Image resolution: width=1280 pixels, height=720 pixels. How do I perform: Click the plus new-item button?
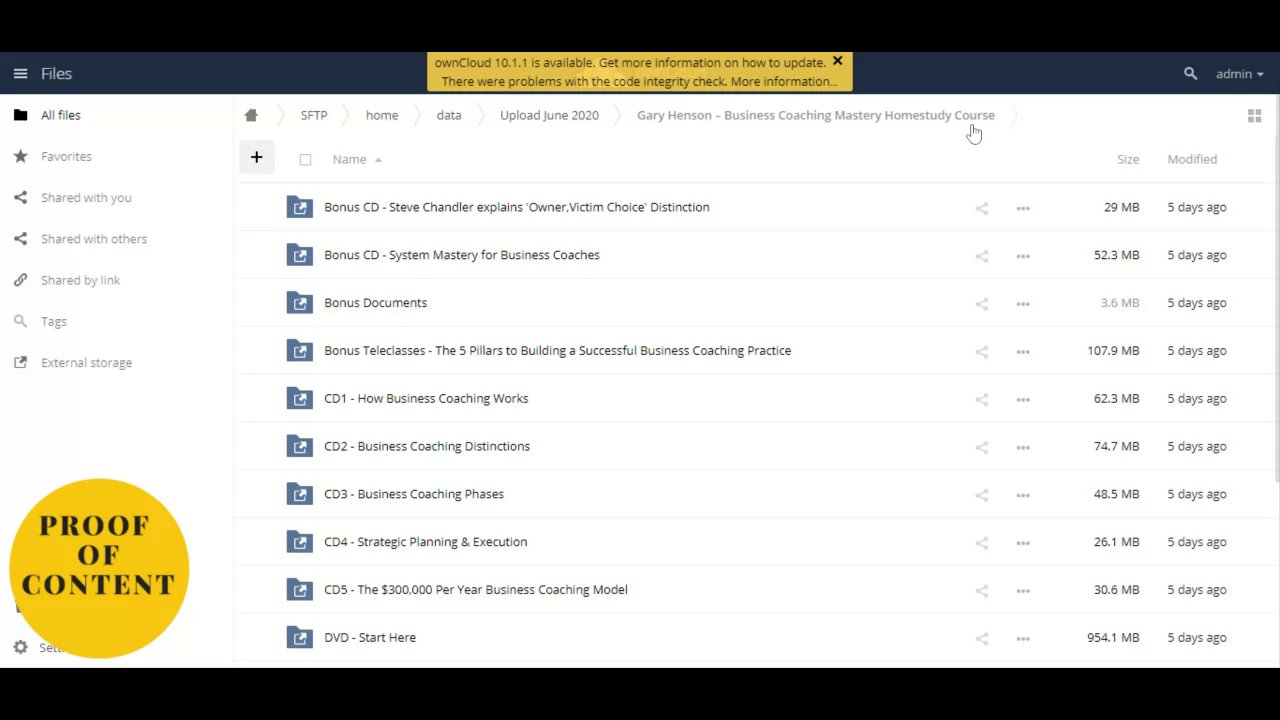[256, 157]
